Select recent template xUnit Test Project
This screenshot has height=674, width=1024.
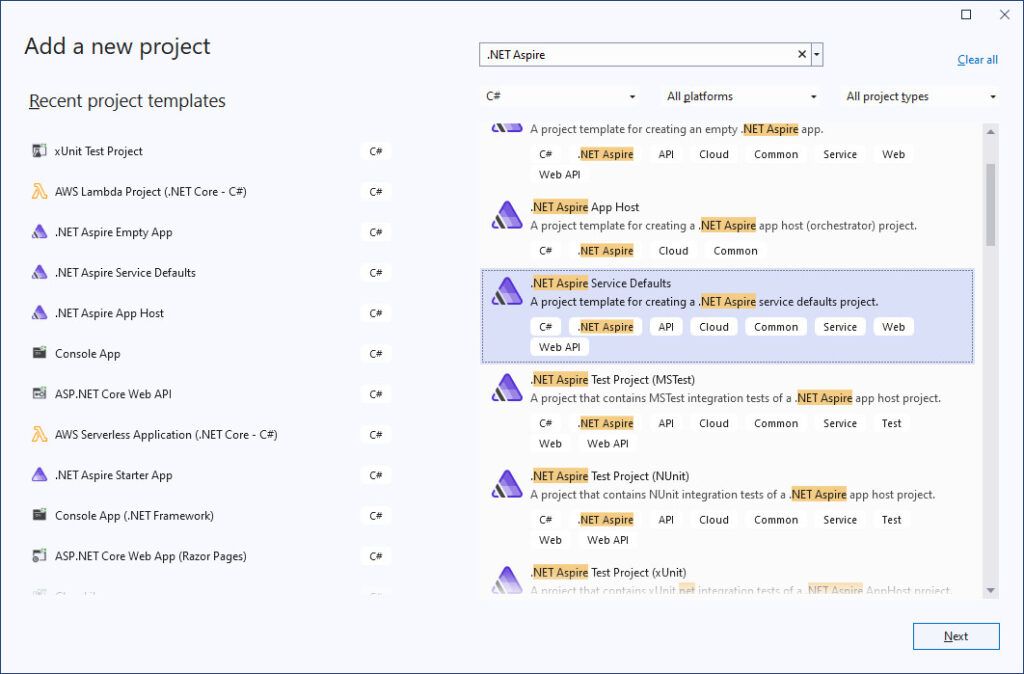click(99, 151)
